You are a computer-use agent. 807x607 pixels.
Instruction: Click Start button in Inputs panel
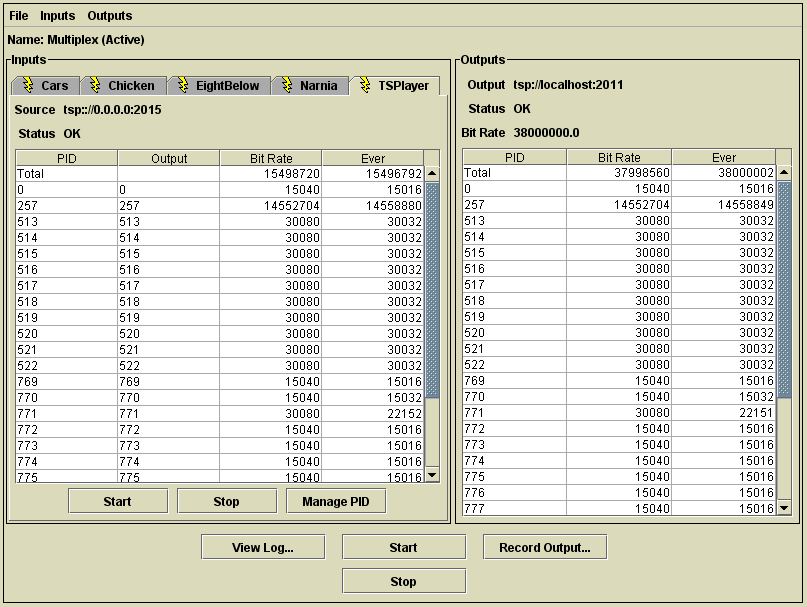118,501
